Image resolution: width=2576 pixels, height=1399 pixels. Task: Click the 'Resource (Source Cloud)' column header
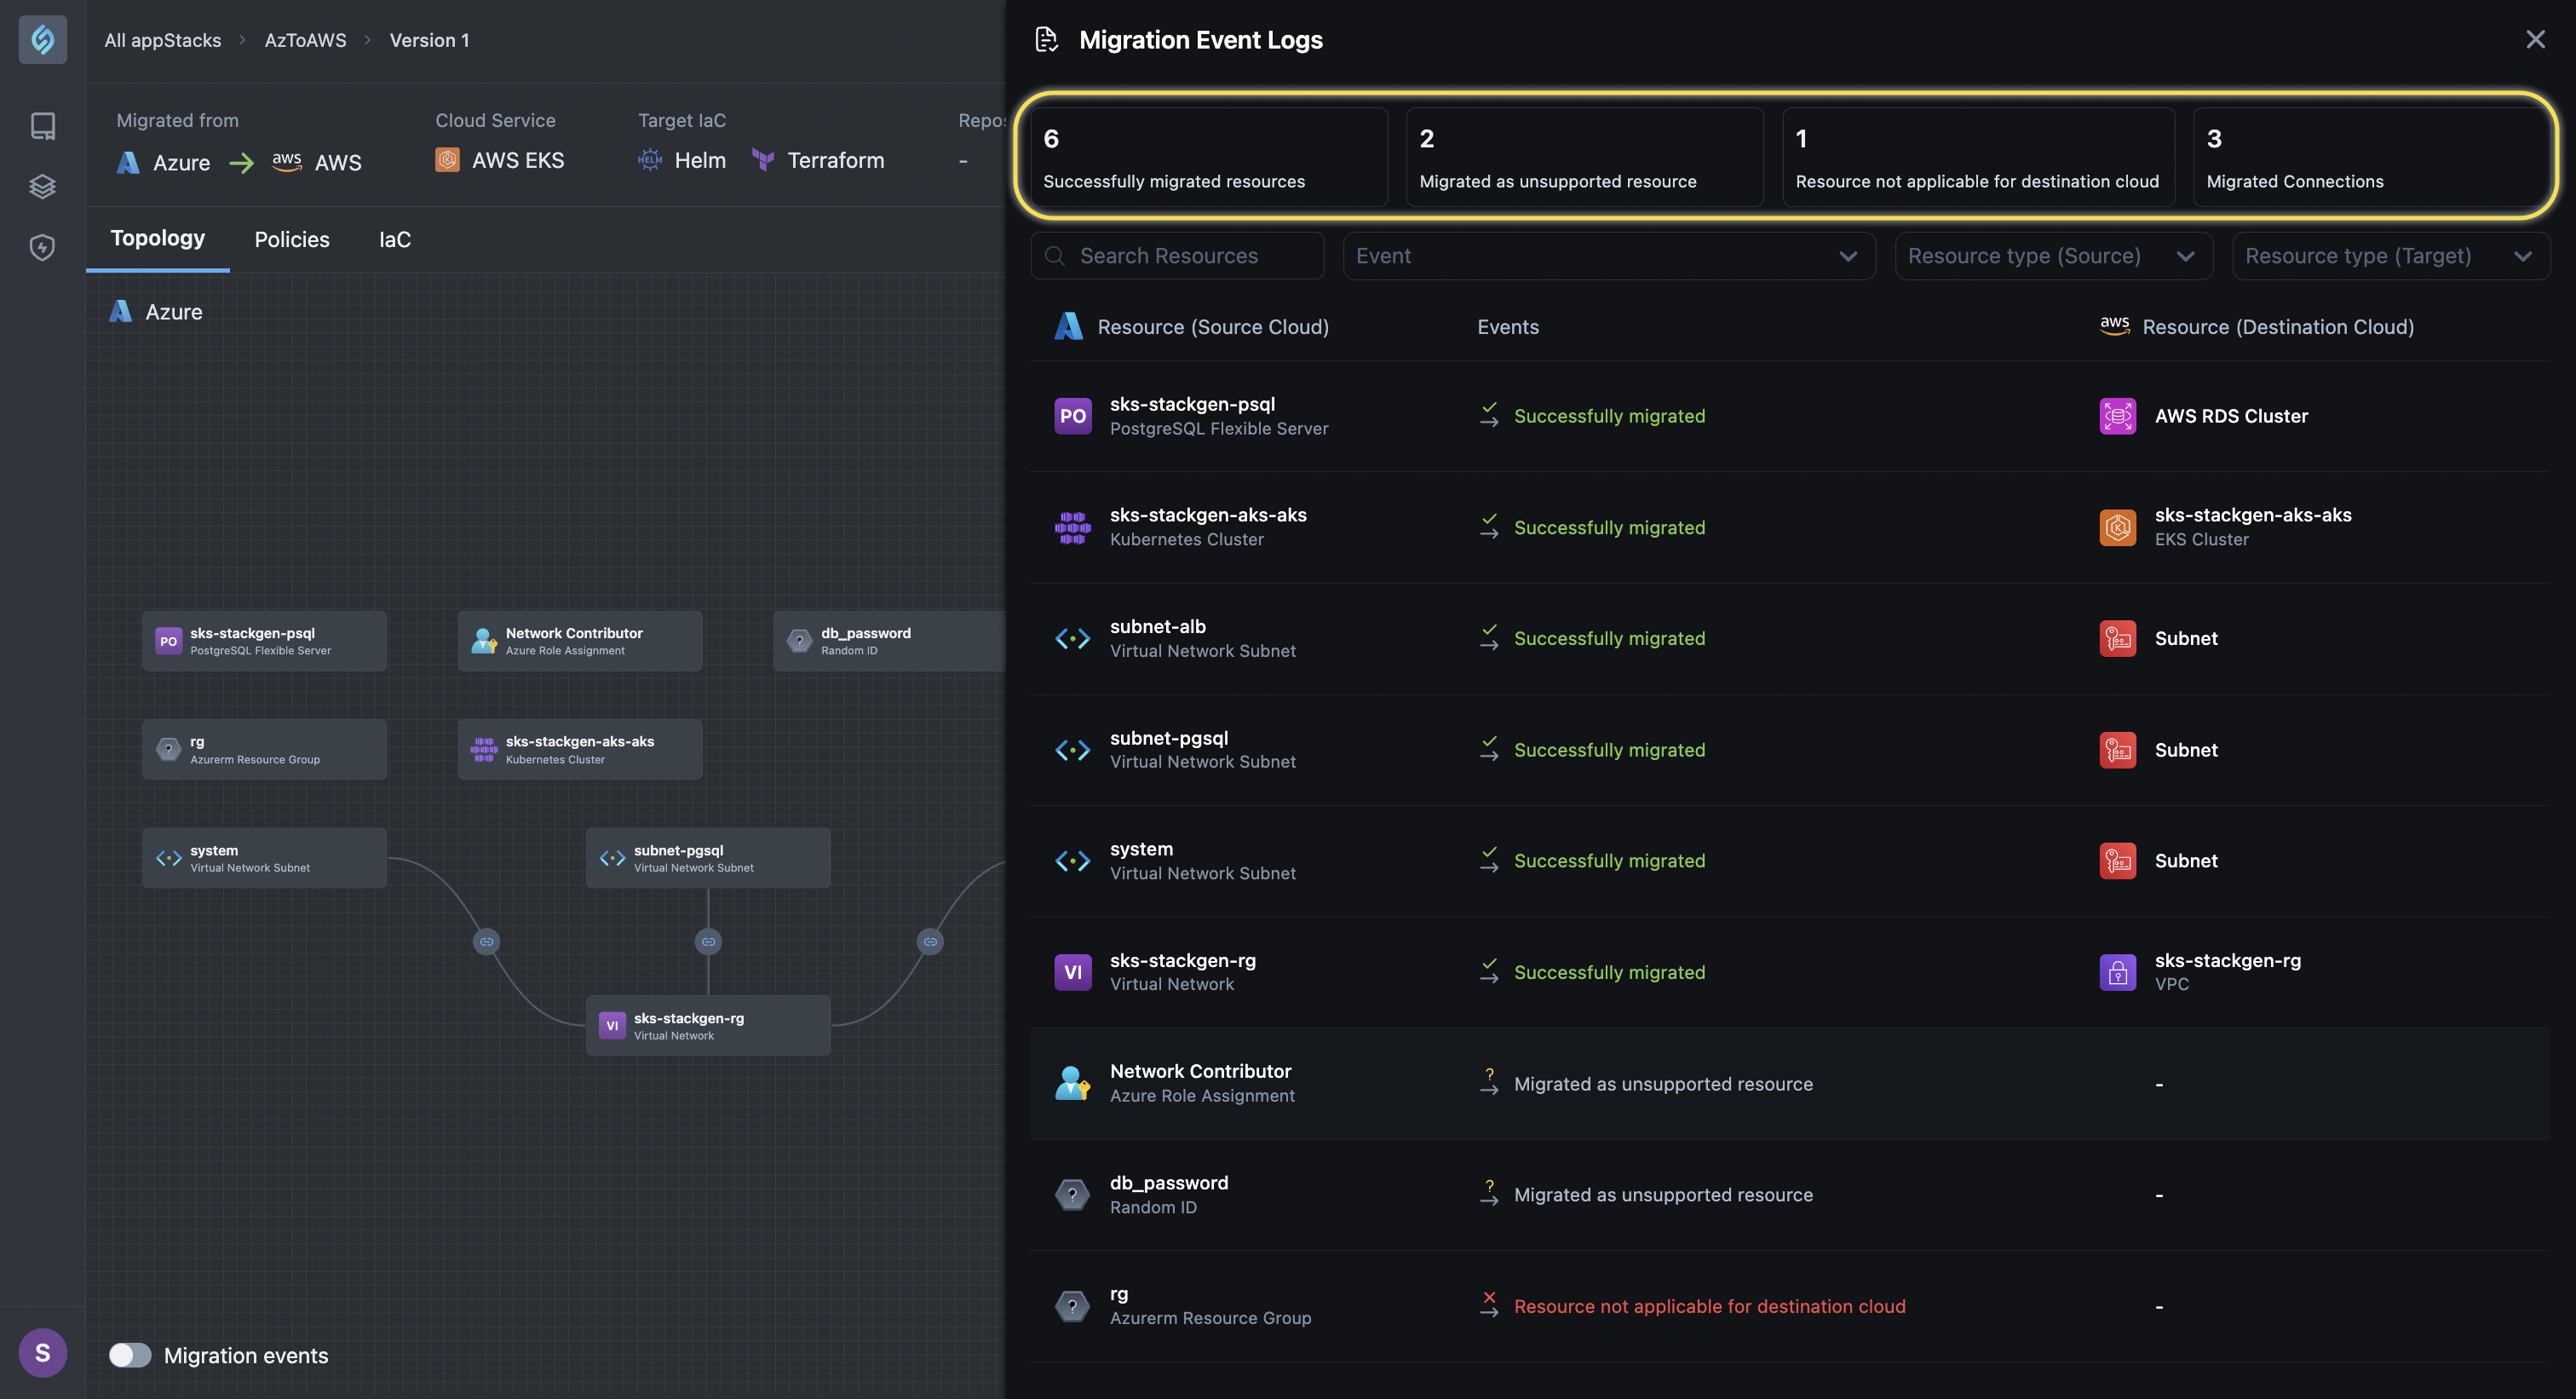point(1213,327)
